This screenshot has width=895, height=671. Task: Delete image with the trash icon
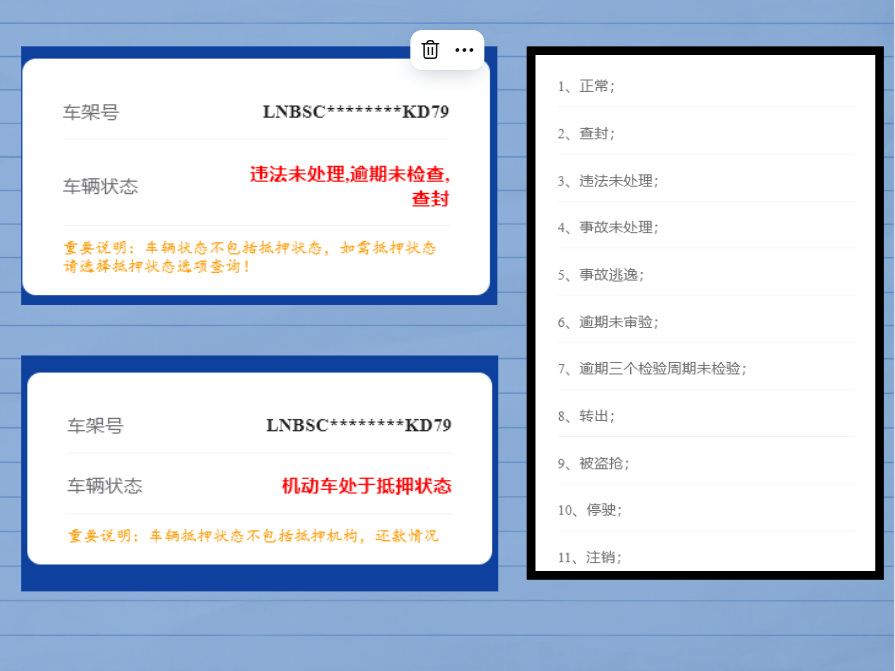(430, 50)
